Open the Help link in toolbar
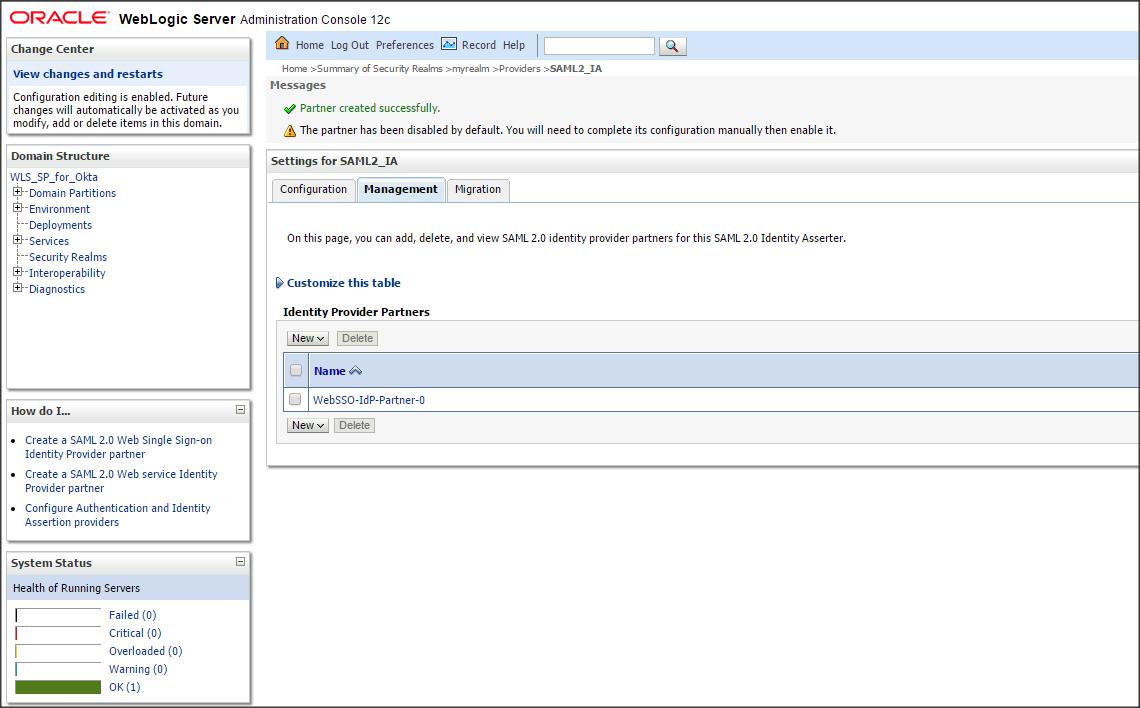Screen dimensions: 1140x708 pos(514,45)
